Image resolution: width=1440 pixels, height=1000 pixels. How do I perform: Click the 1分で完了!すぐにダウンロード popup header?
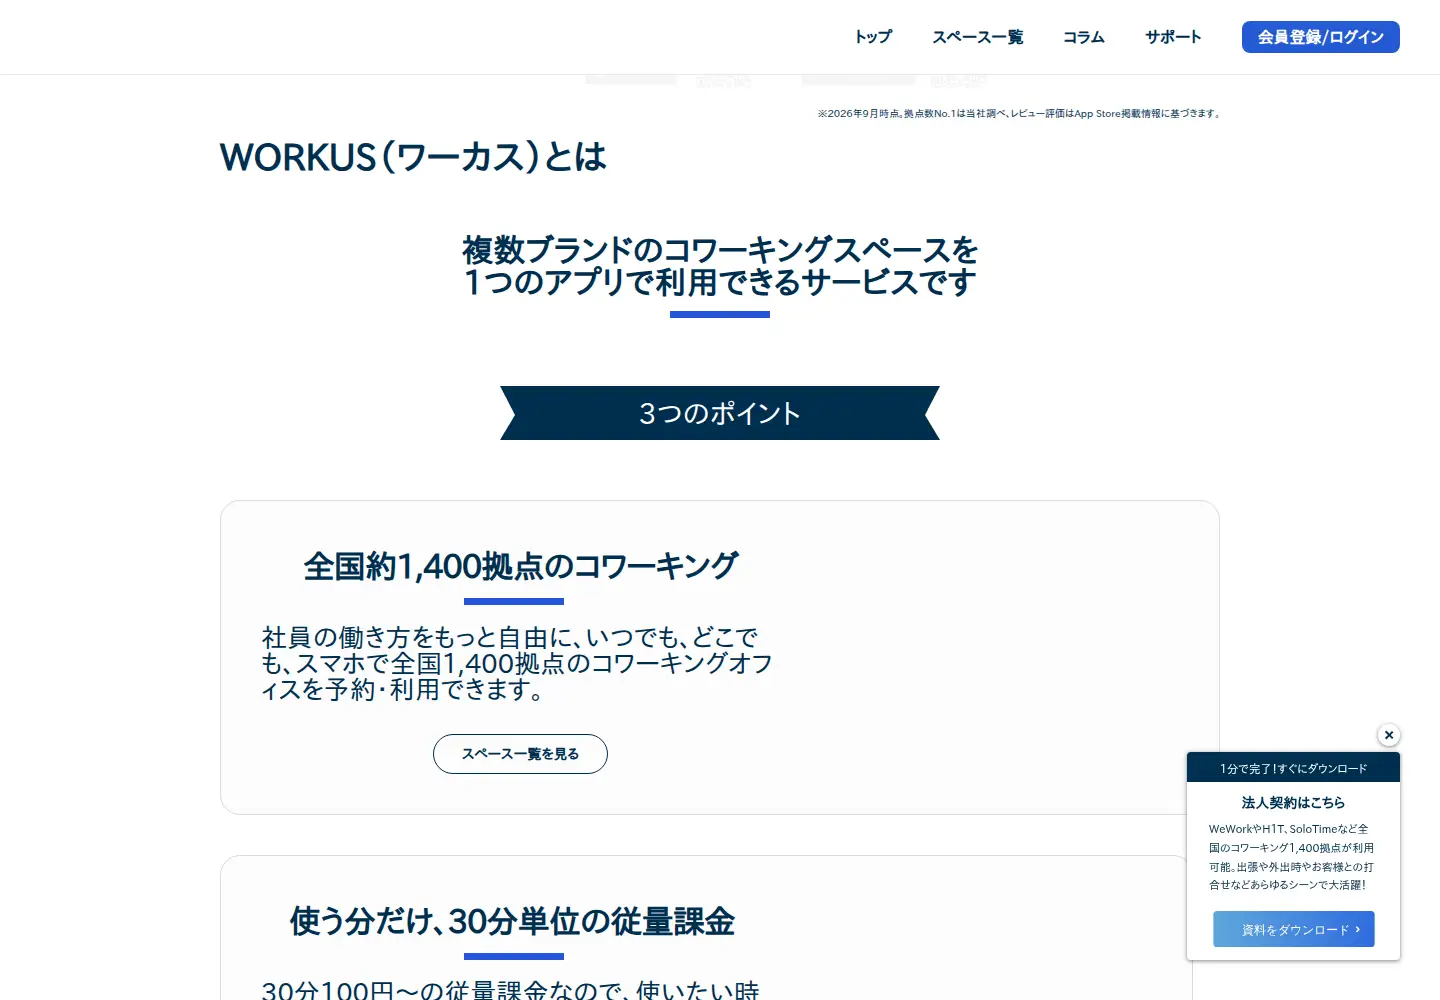pos(1293,768)
